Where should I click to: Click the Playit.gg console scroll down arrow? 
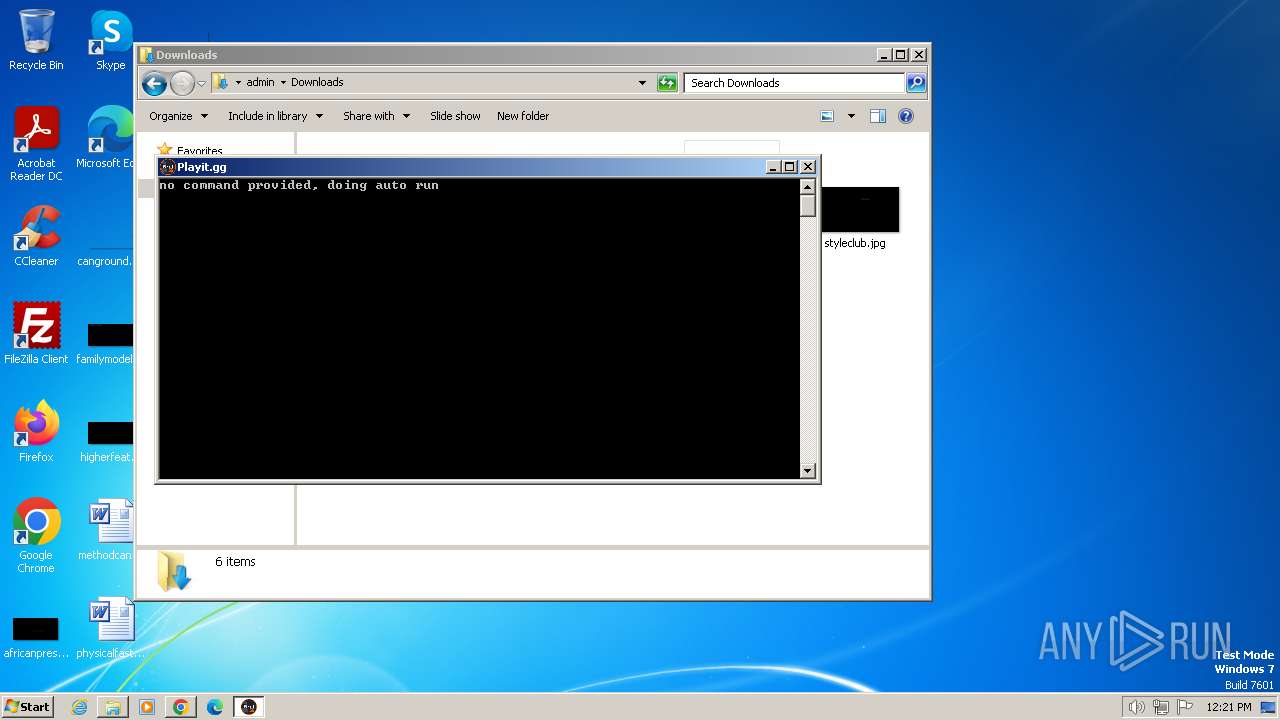pos(808,471)
